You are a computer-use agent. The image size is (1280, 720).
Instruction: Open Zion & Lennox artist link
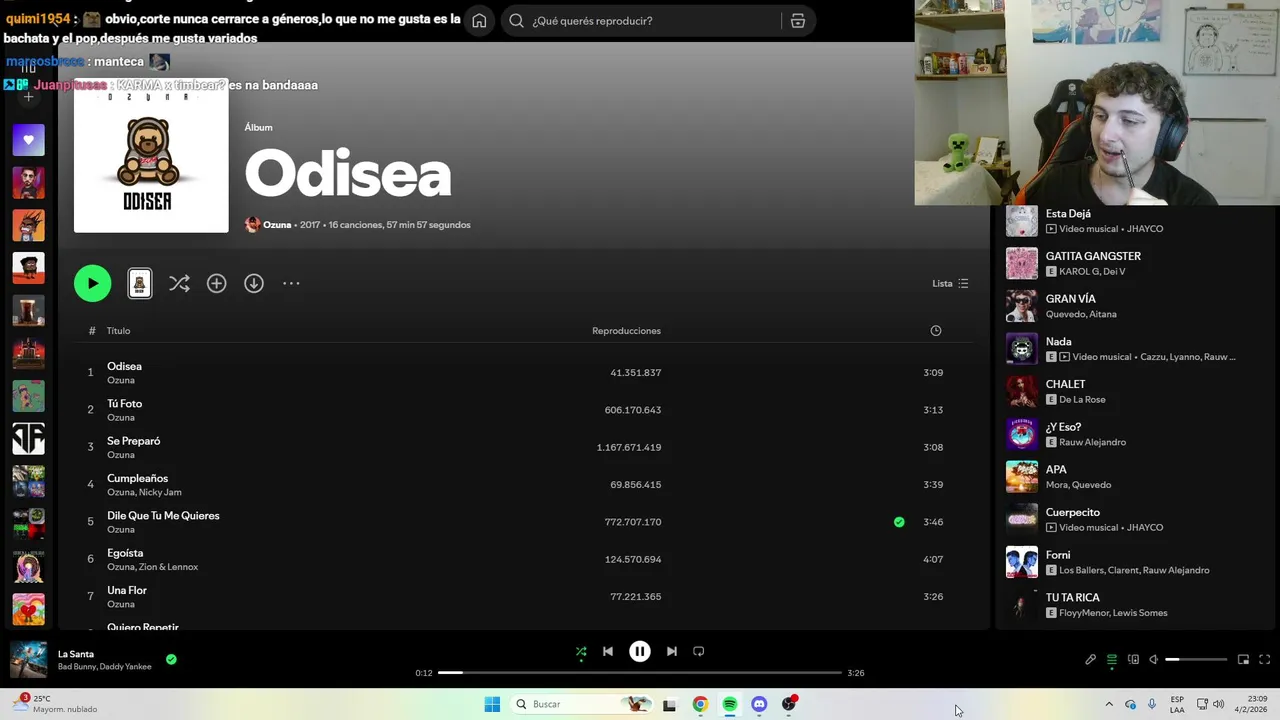click(x=168, y=567)
